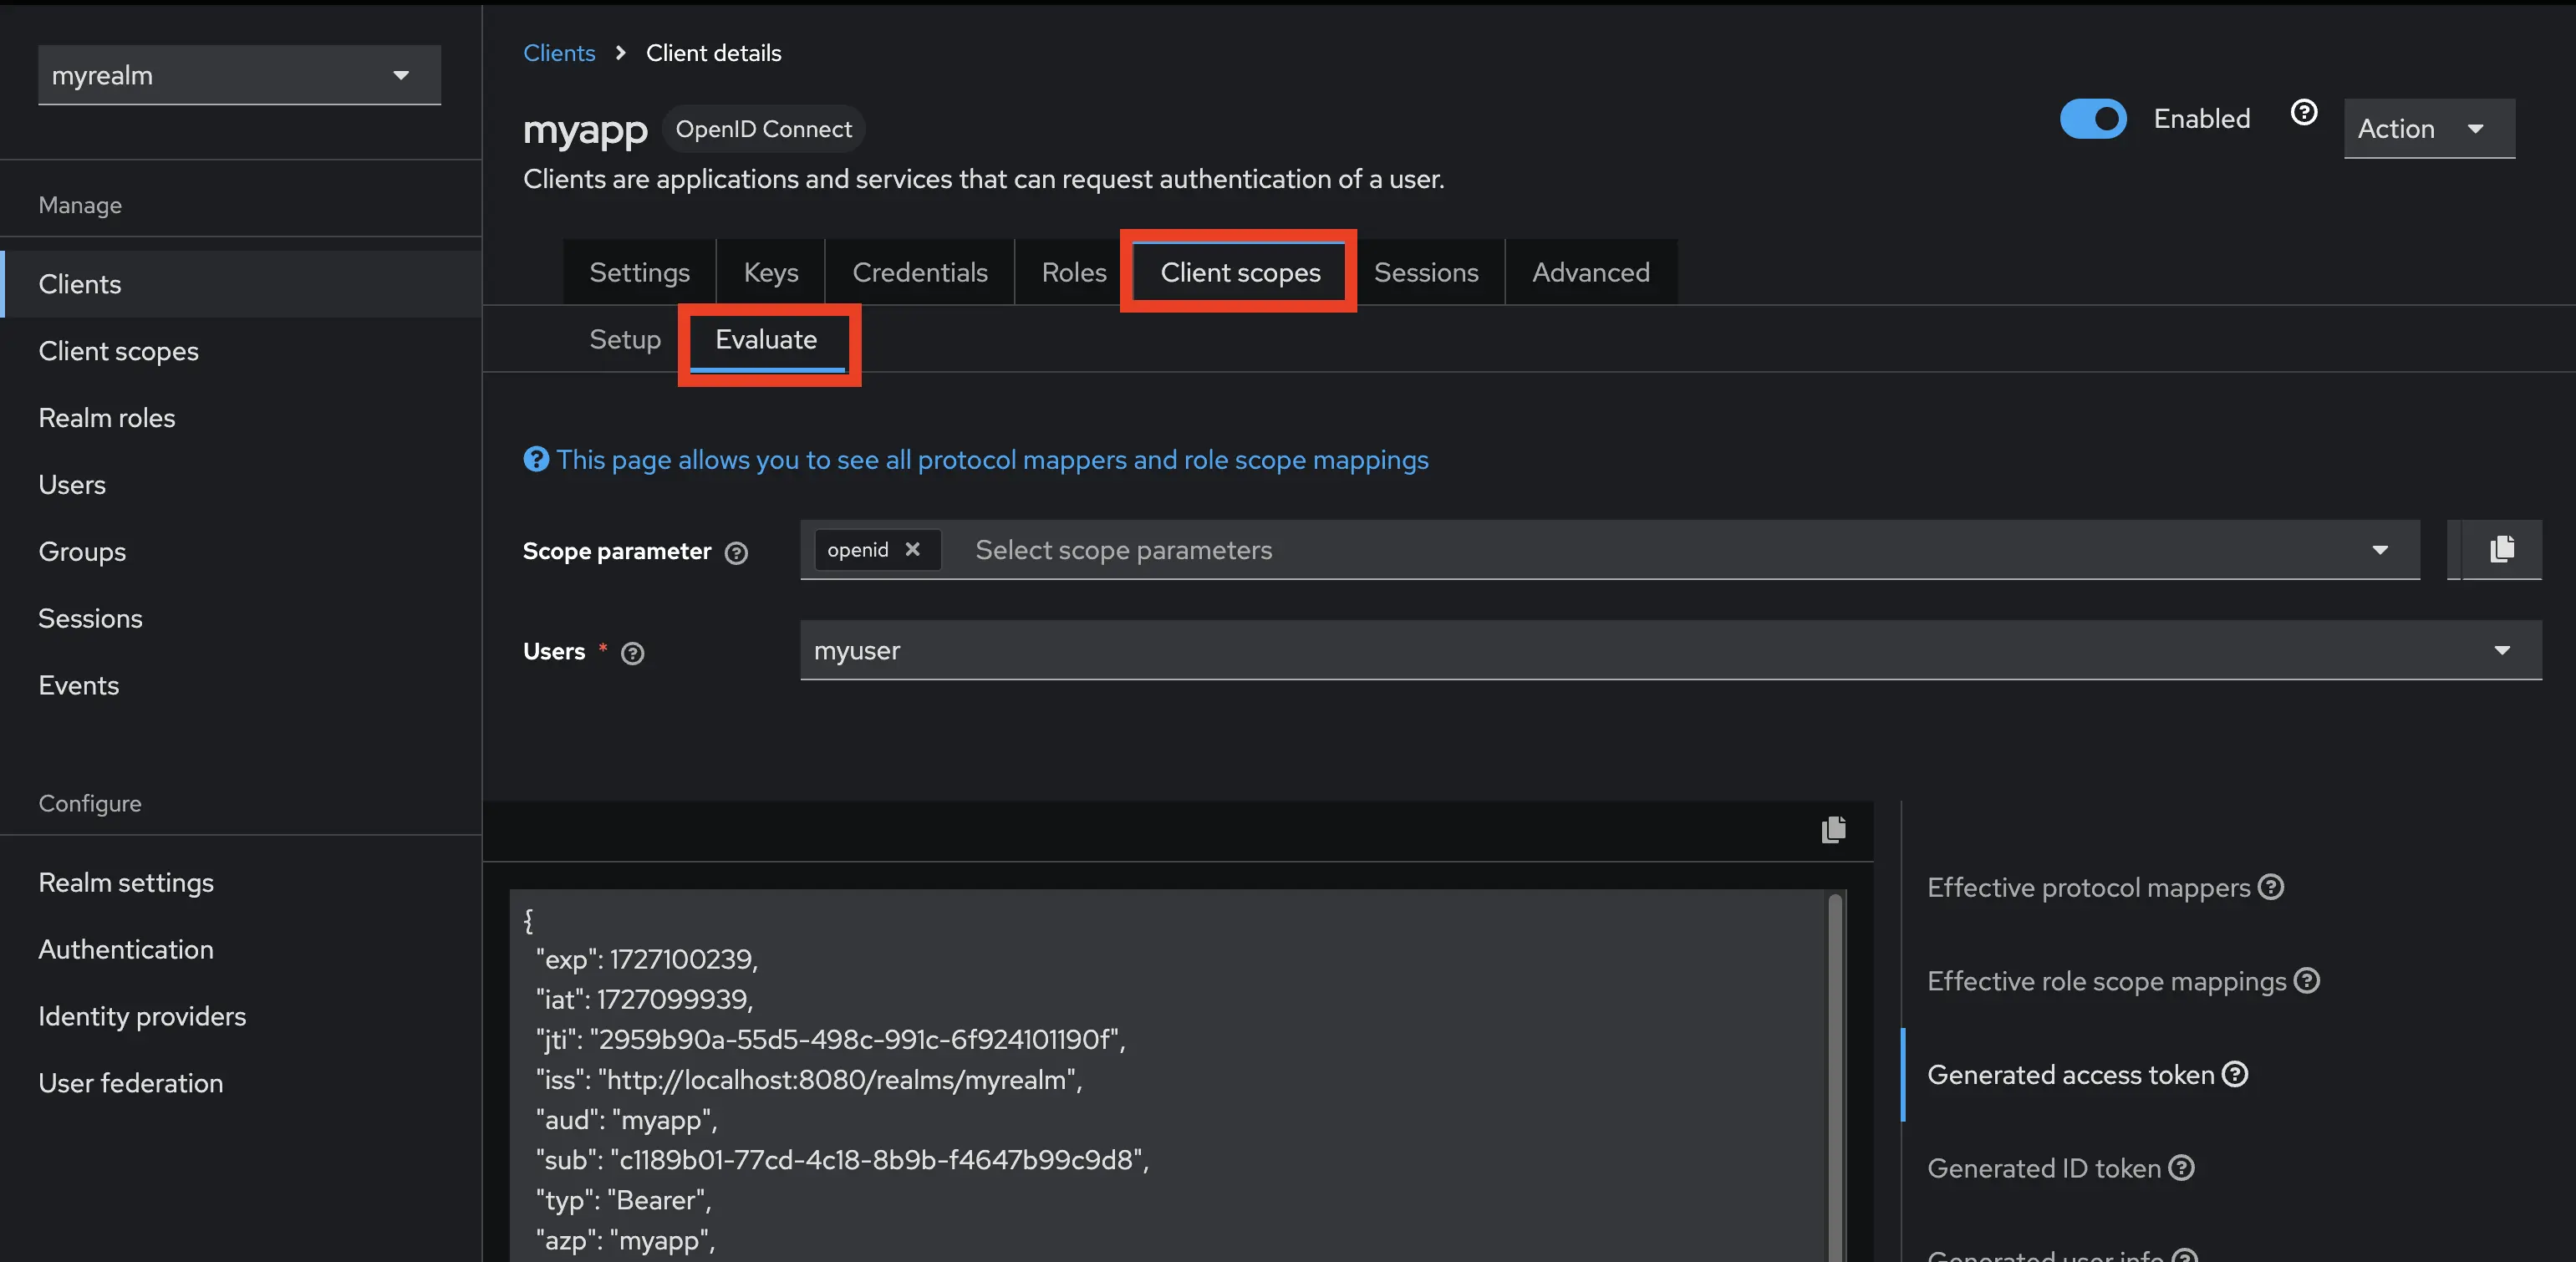Switch to the Client scopes tab
The width and height of the screenshot is (2576, 1262).
tap(1239, 271)
